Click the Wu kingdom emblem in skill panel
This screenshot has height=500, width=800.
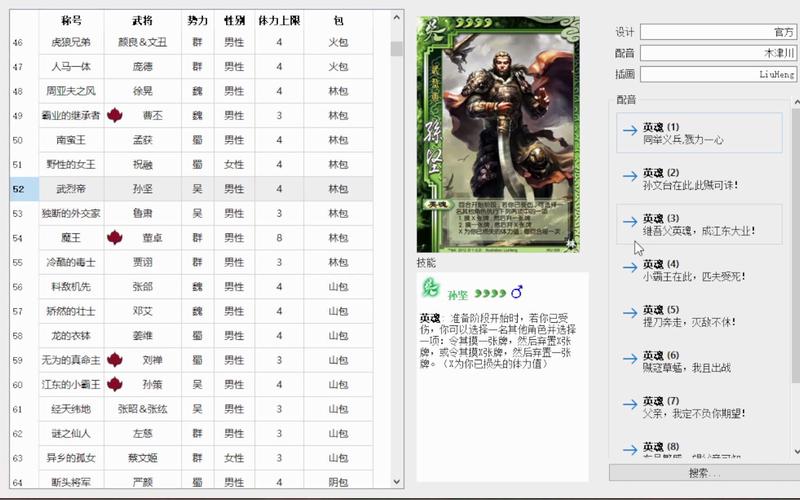point(430,288)
